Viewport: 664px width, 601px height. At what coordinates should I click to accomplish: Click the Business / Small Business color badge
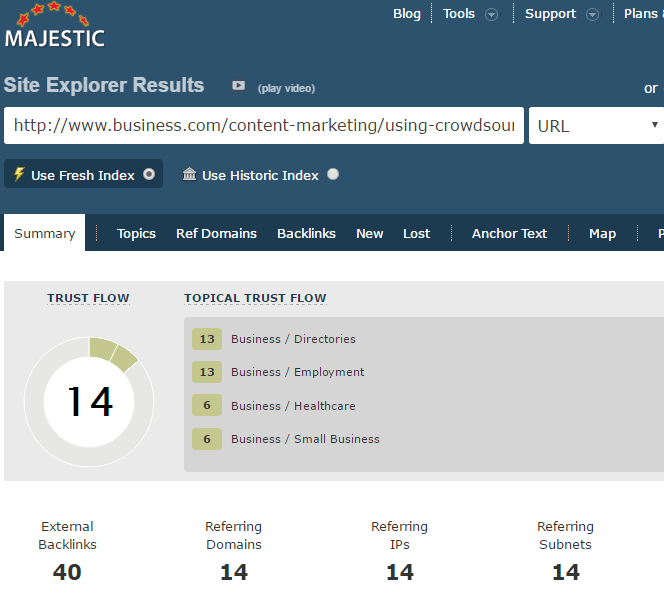tap(207, 439)
